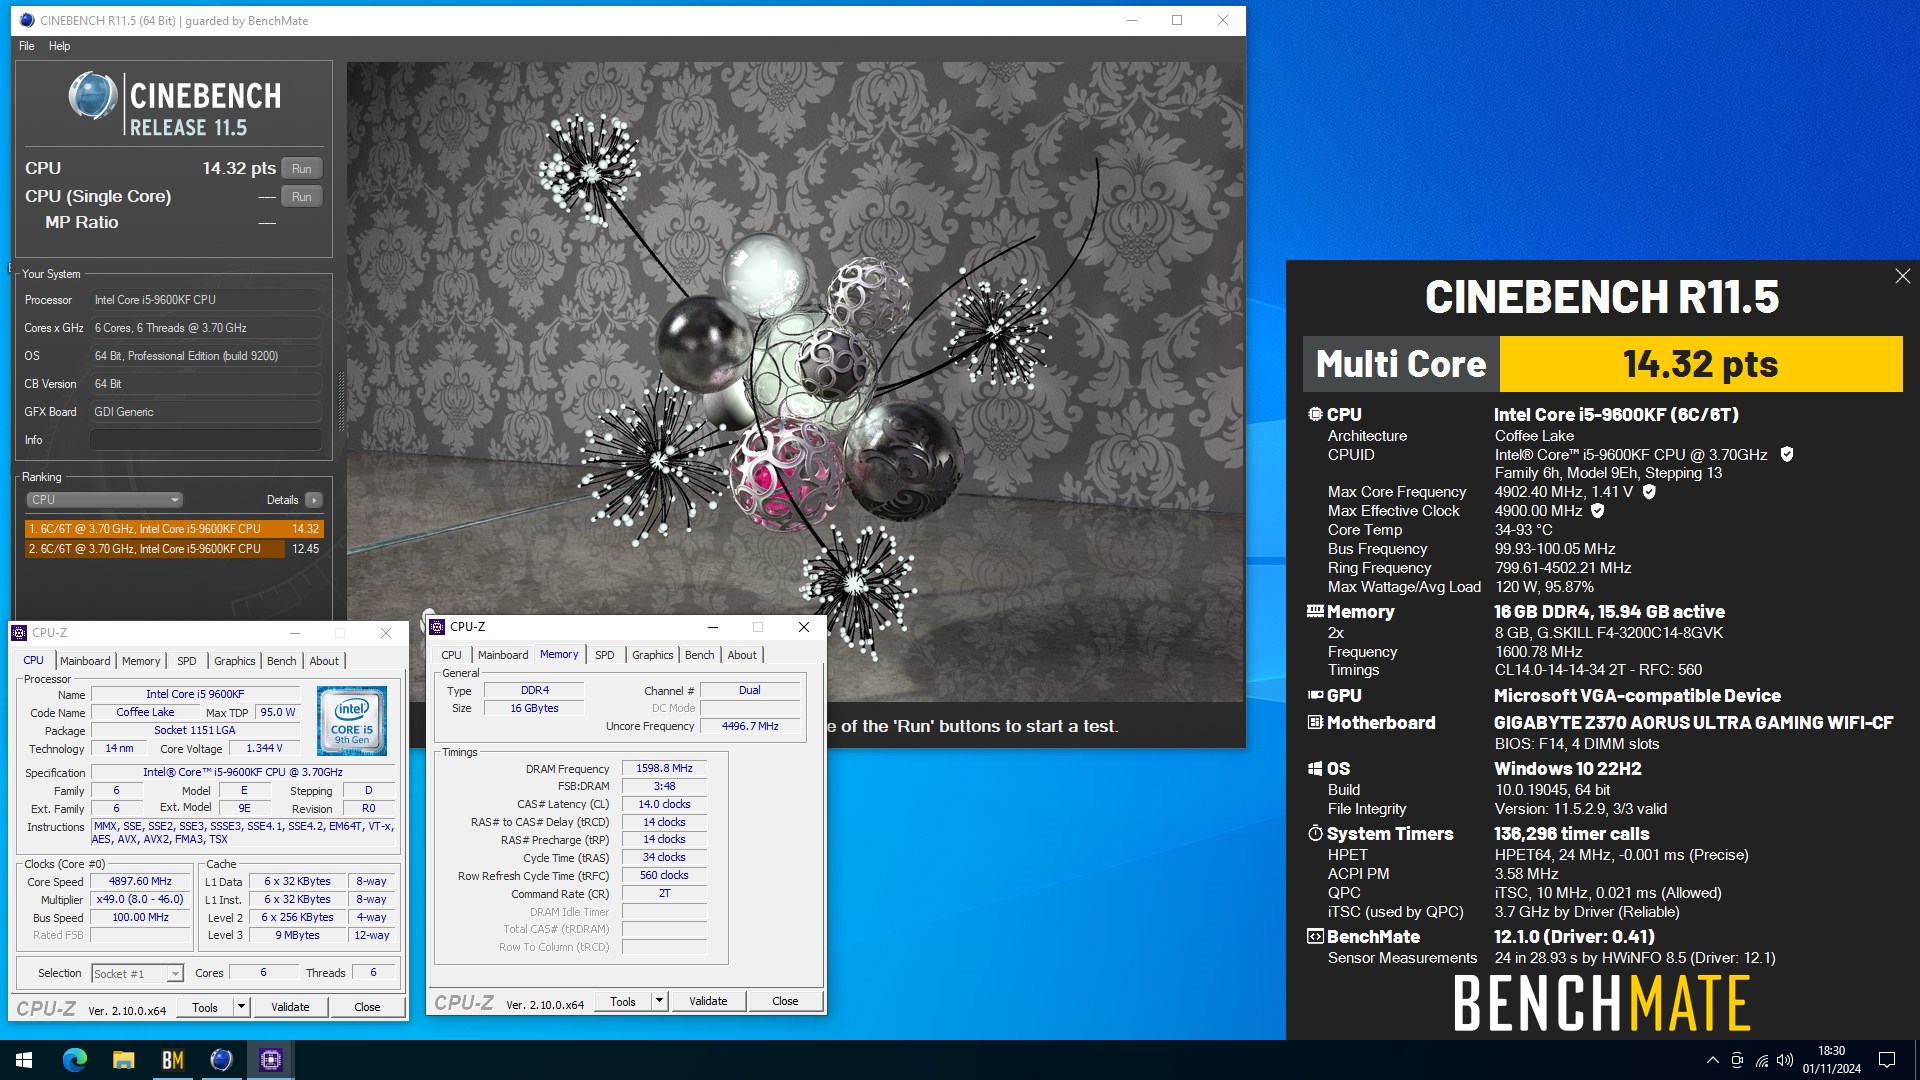Switch to CPU-Z taskbar icon

tap(270, 1060)
